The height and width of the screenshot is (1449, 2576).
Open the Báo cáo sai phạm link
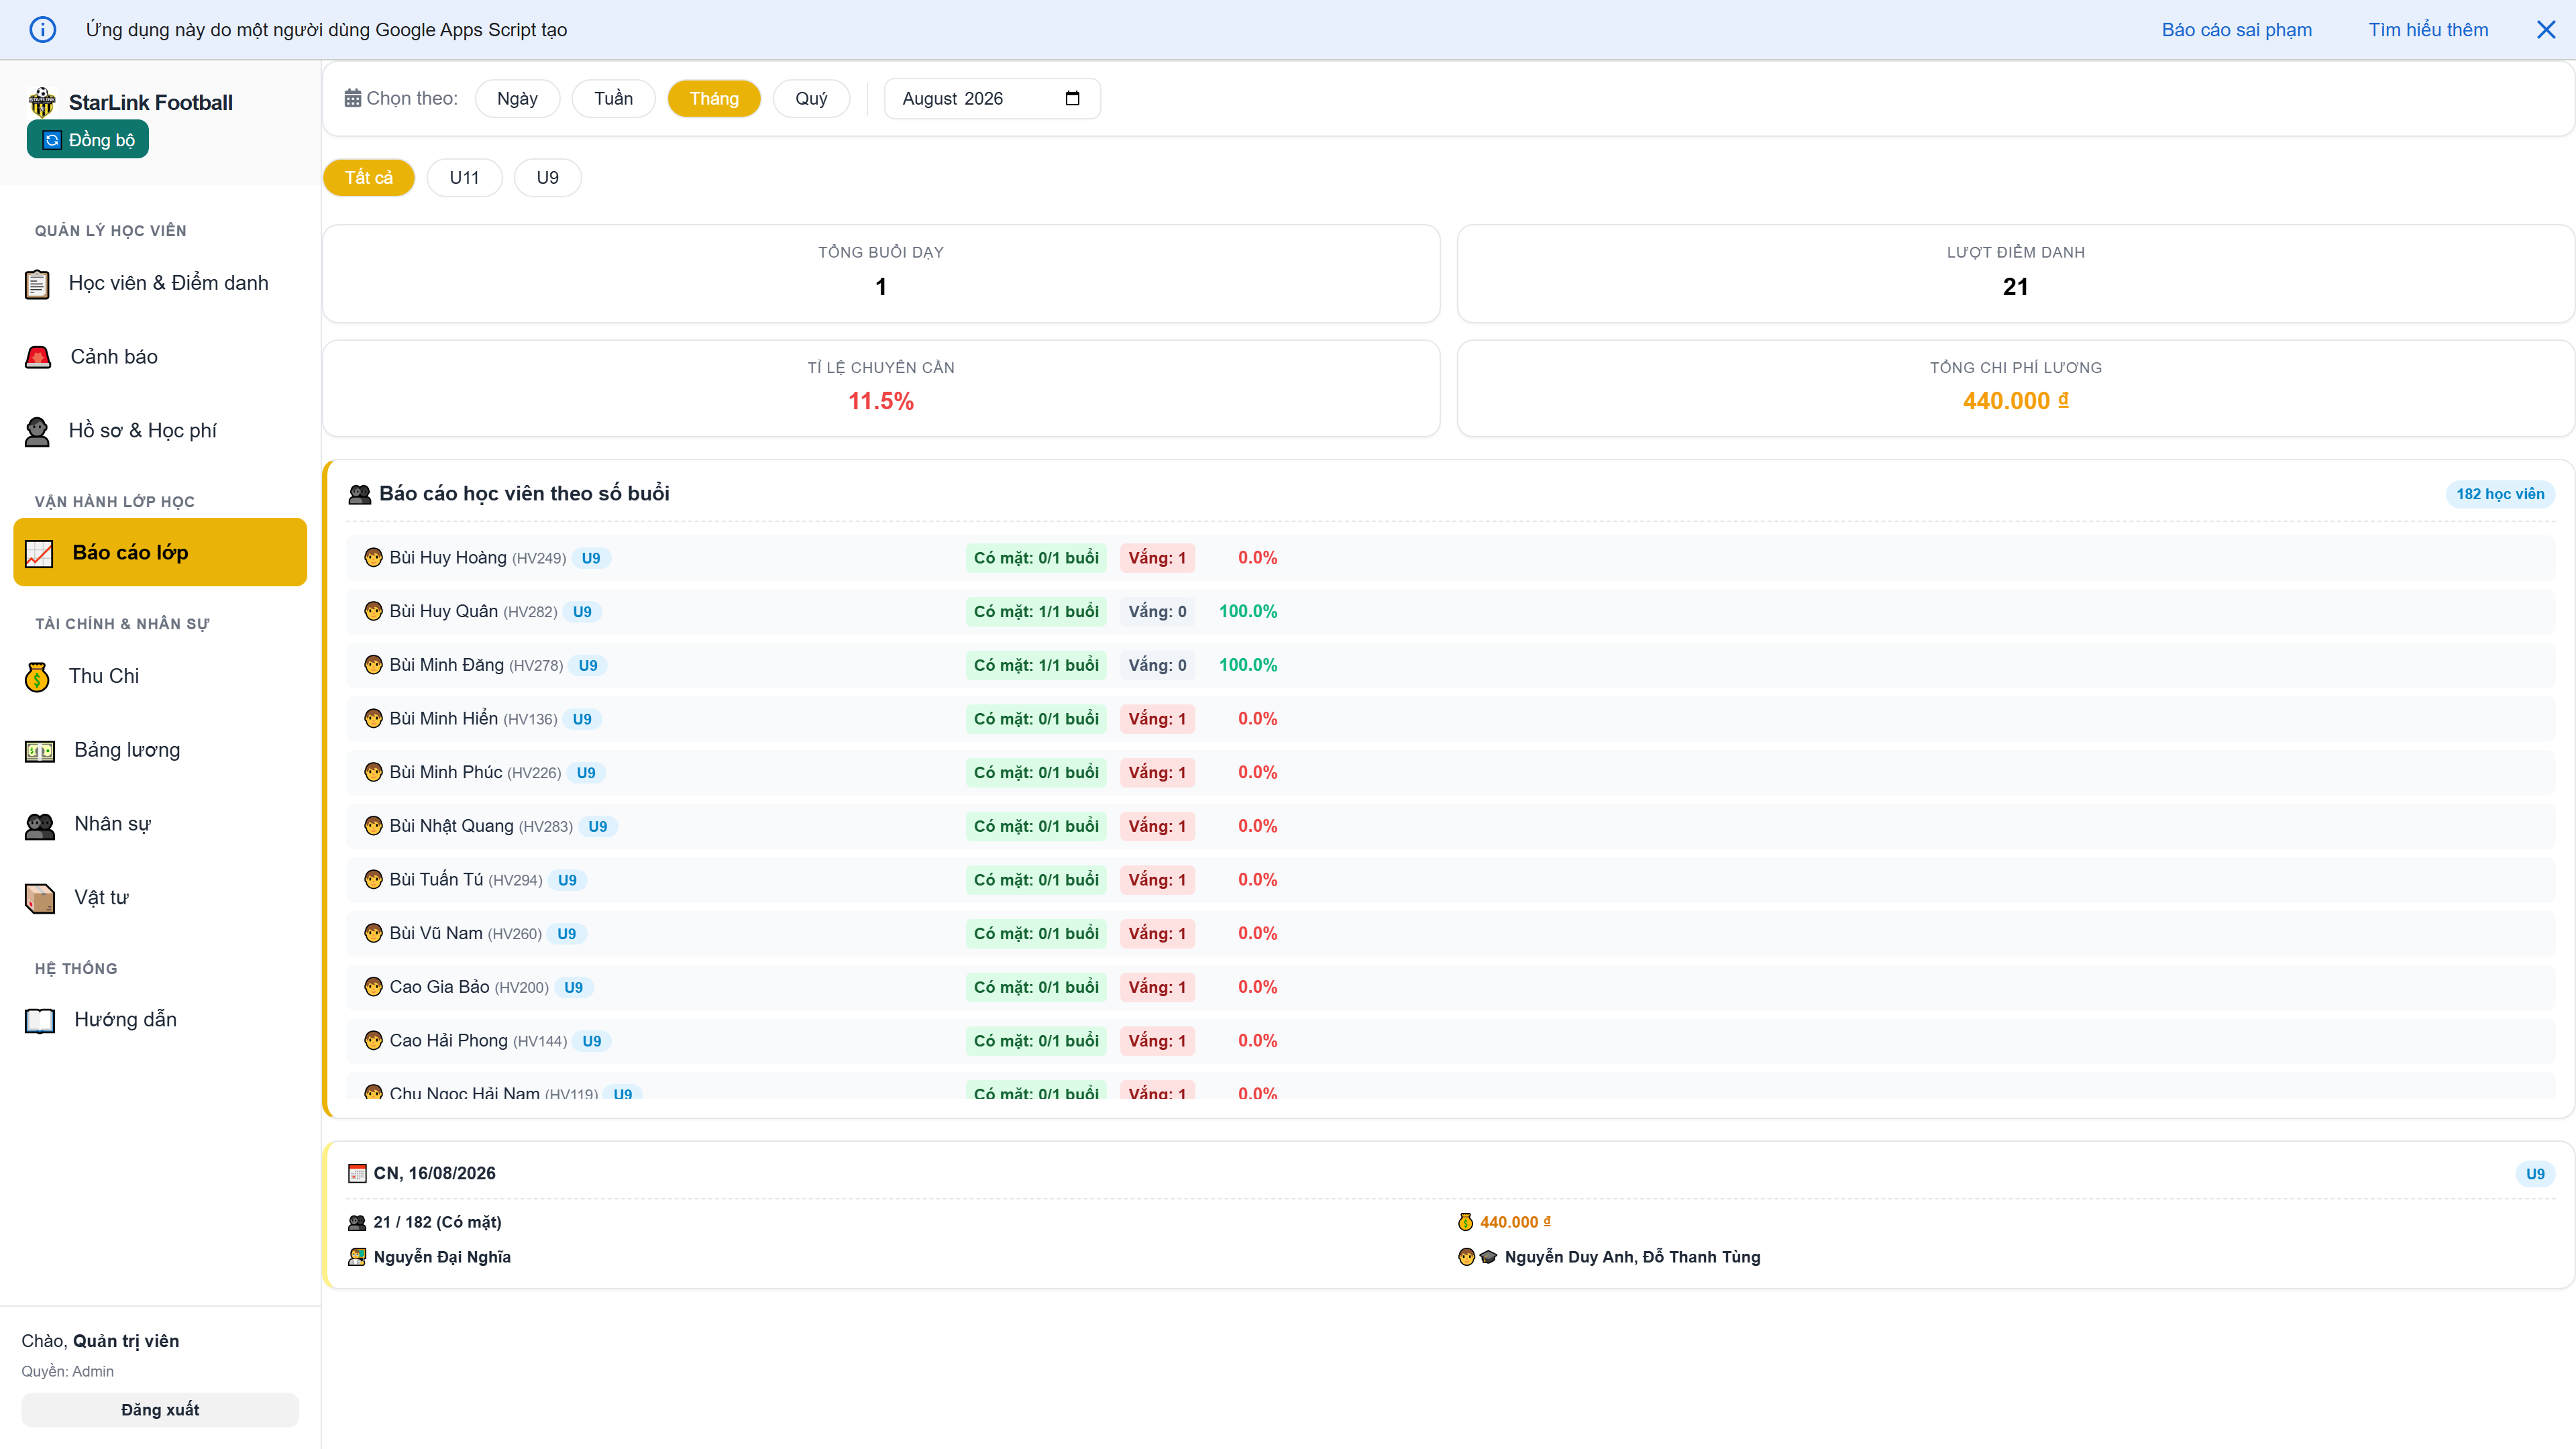(2237, 29)
